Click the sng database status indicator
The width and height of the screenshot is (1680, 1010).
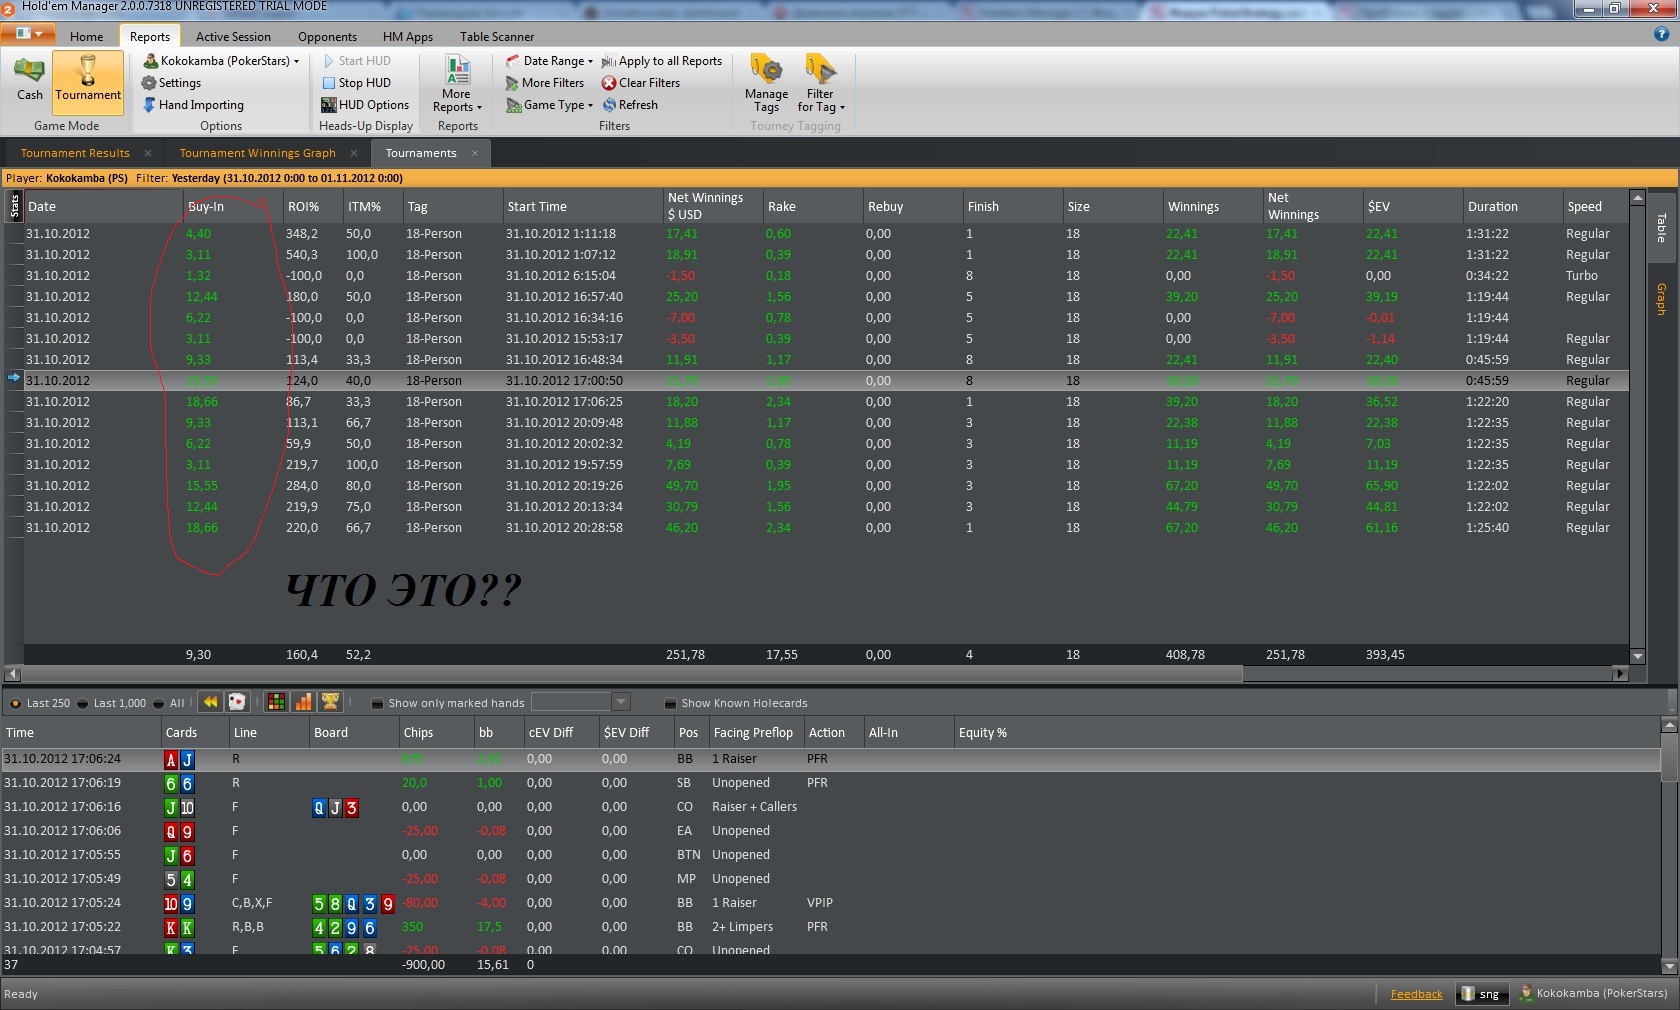(1481, 994)
